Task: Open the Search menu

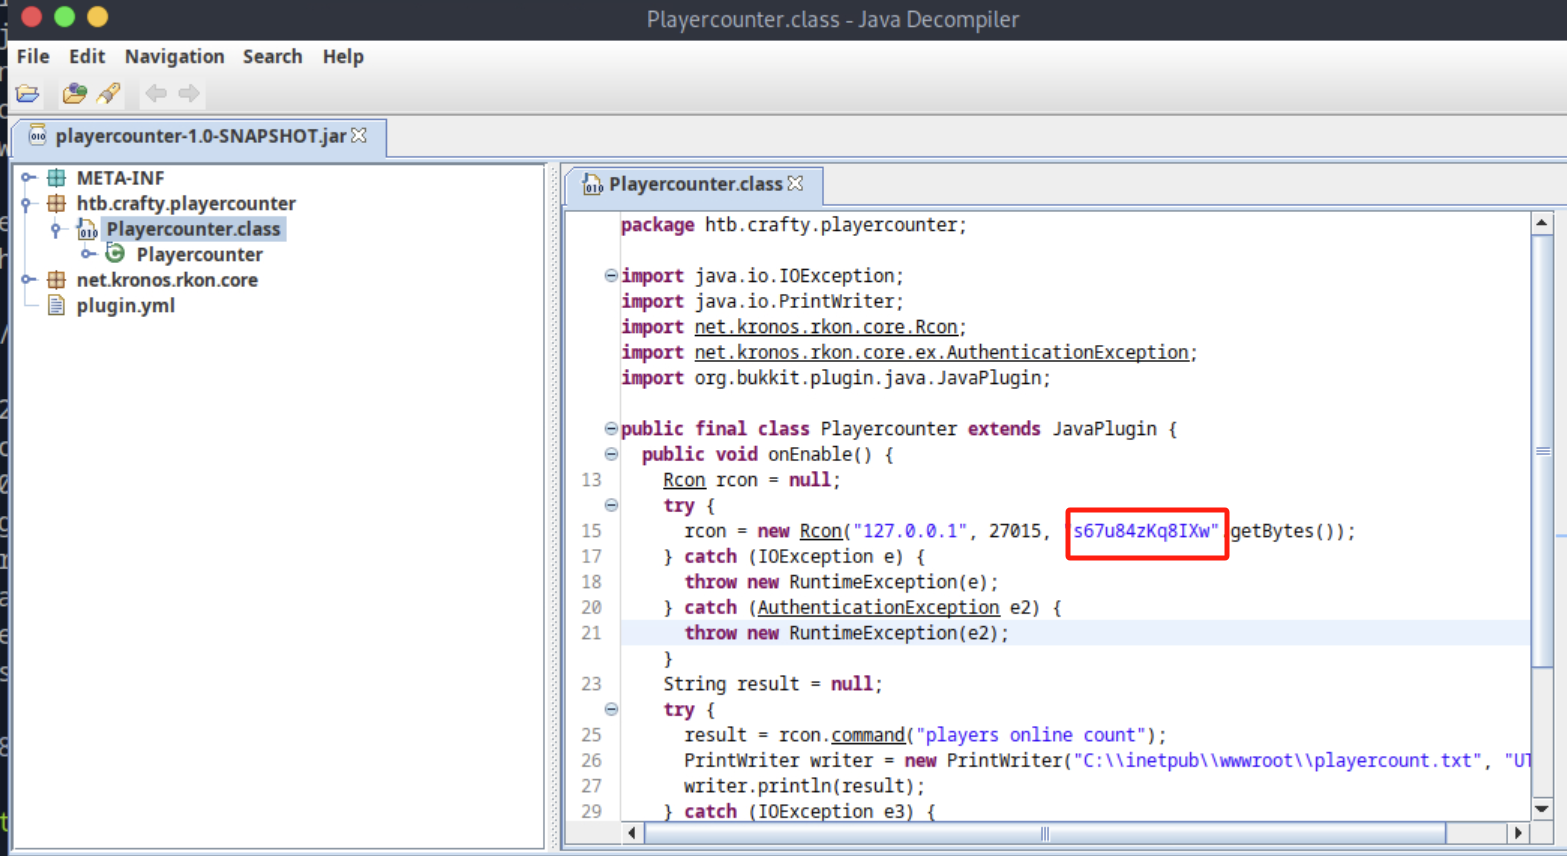Action: [x=272, y=57]
